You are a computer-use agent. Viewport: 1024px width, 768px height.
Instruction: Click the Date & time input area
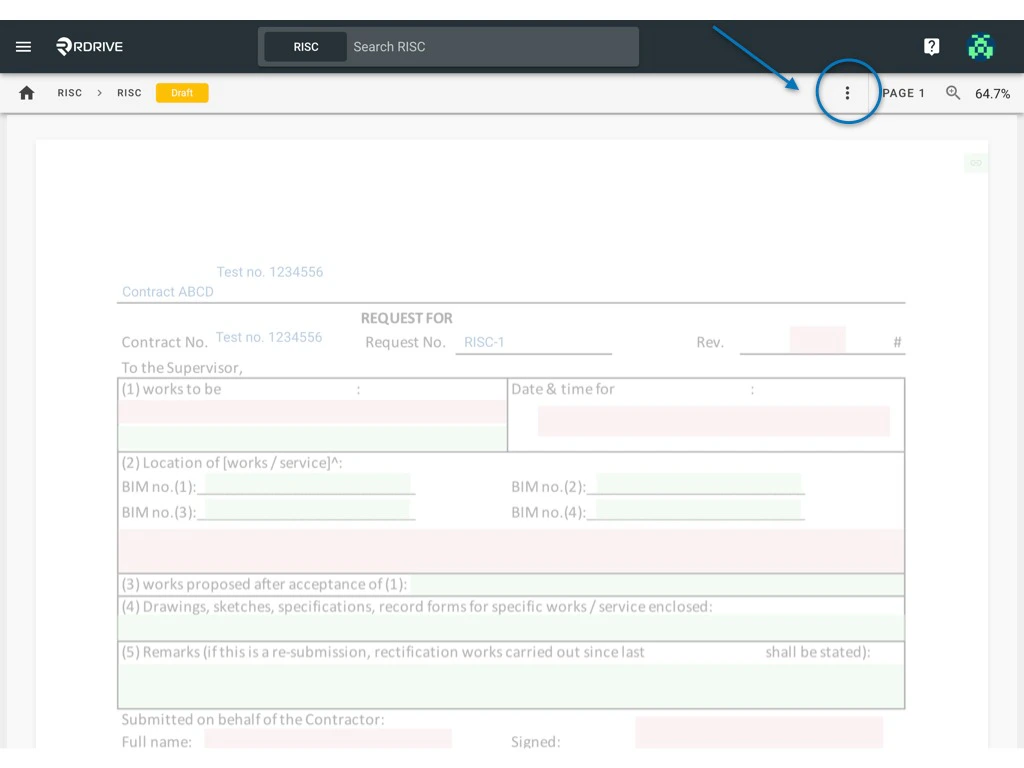pyautogui.click(x=713, y=422)
